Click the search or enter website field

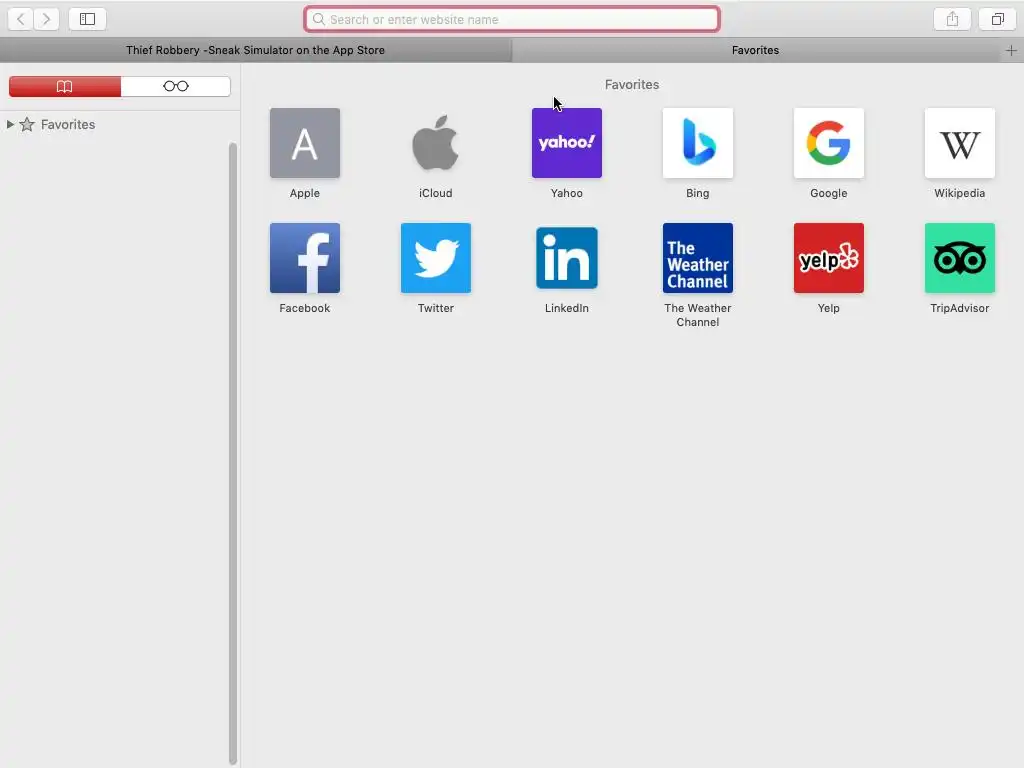coord(512,19)
